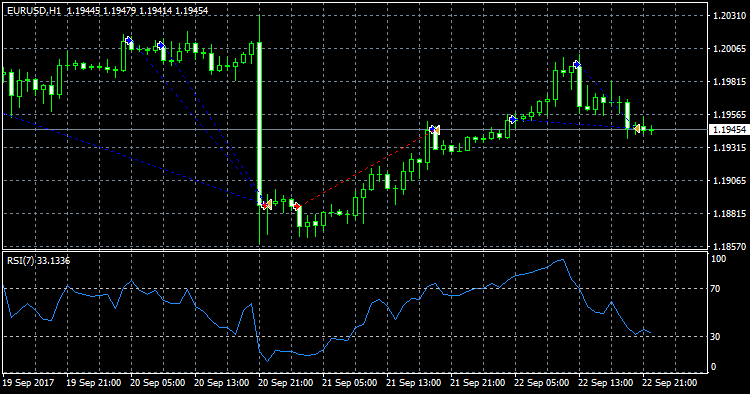Click the 1.20310 price scale label
This screenshot has height=394, width=750.
click(729, 16)
